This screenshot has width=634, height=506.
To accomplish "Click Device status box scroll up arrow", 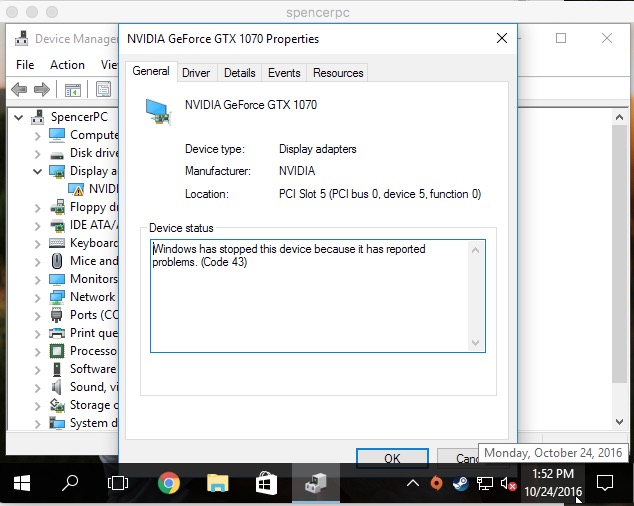I will click(476, 250).
